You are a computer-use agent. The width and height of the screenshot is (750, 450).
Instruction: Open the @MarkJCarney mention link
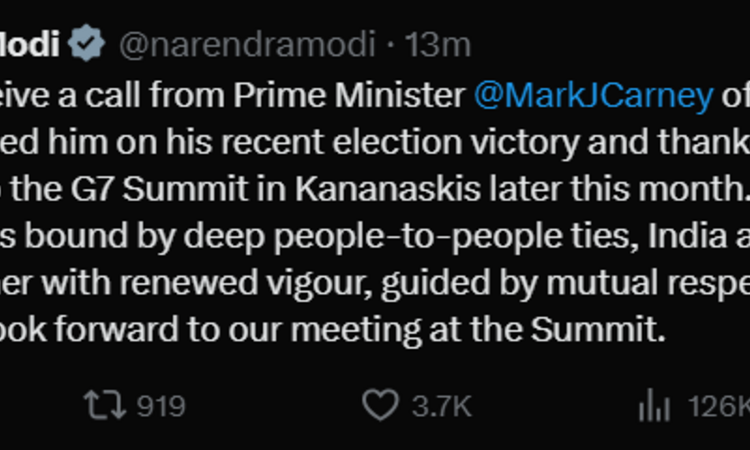(594, 95)
